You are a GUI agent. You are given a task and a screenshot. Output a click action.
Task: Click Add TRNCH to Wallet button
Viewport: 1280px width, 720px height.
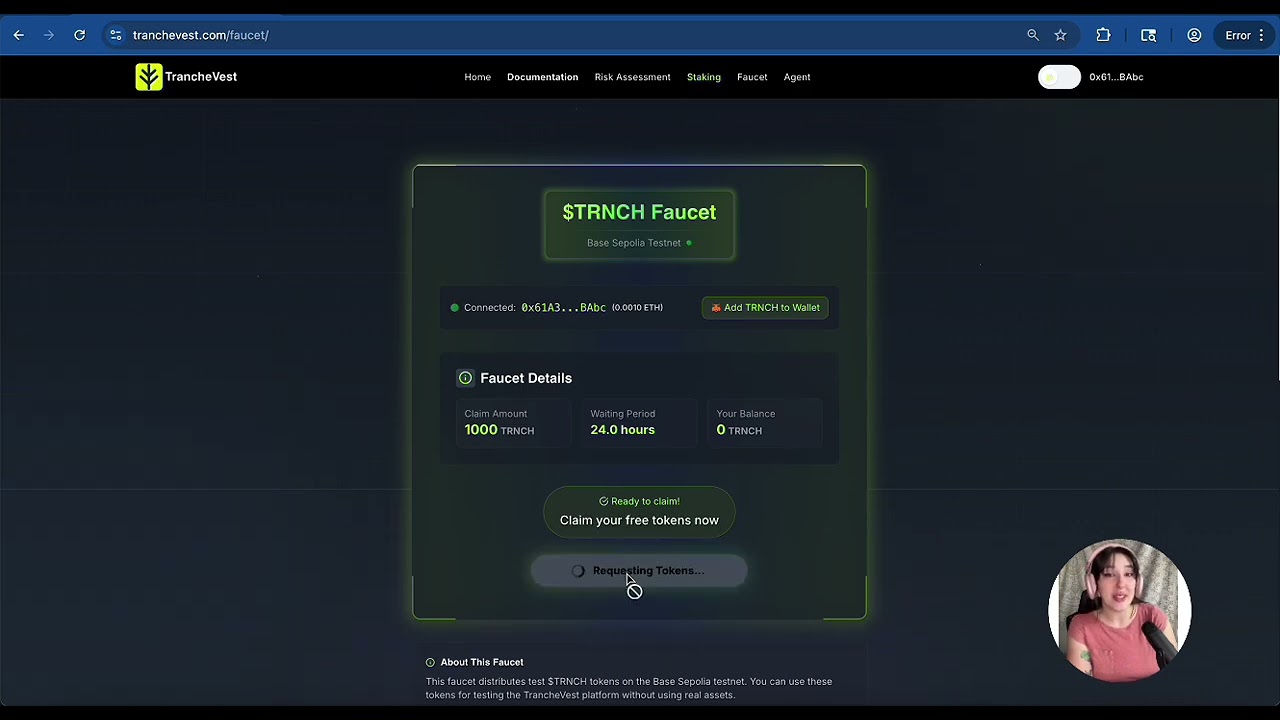[765, 308]
